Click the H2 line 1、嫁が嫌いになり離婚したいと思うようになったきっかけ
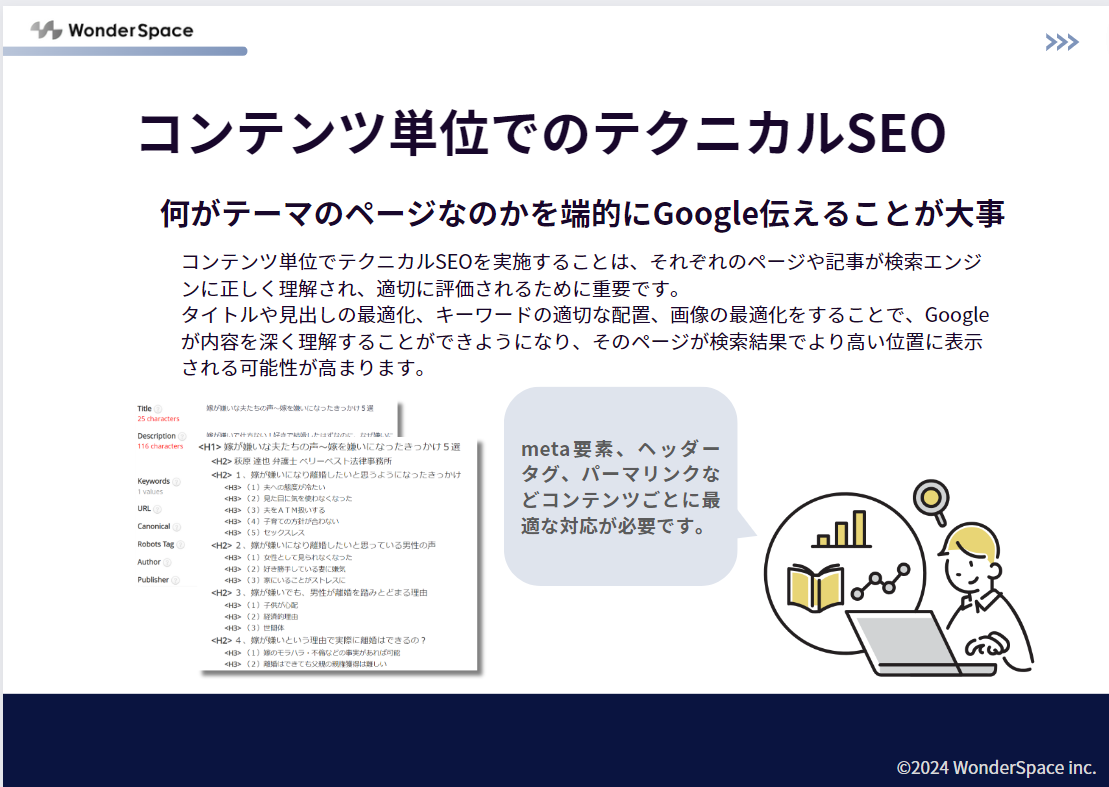The width and height of the screenshot is (1109, 787). click(336, 474)
